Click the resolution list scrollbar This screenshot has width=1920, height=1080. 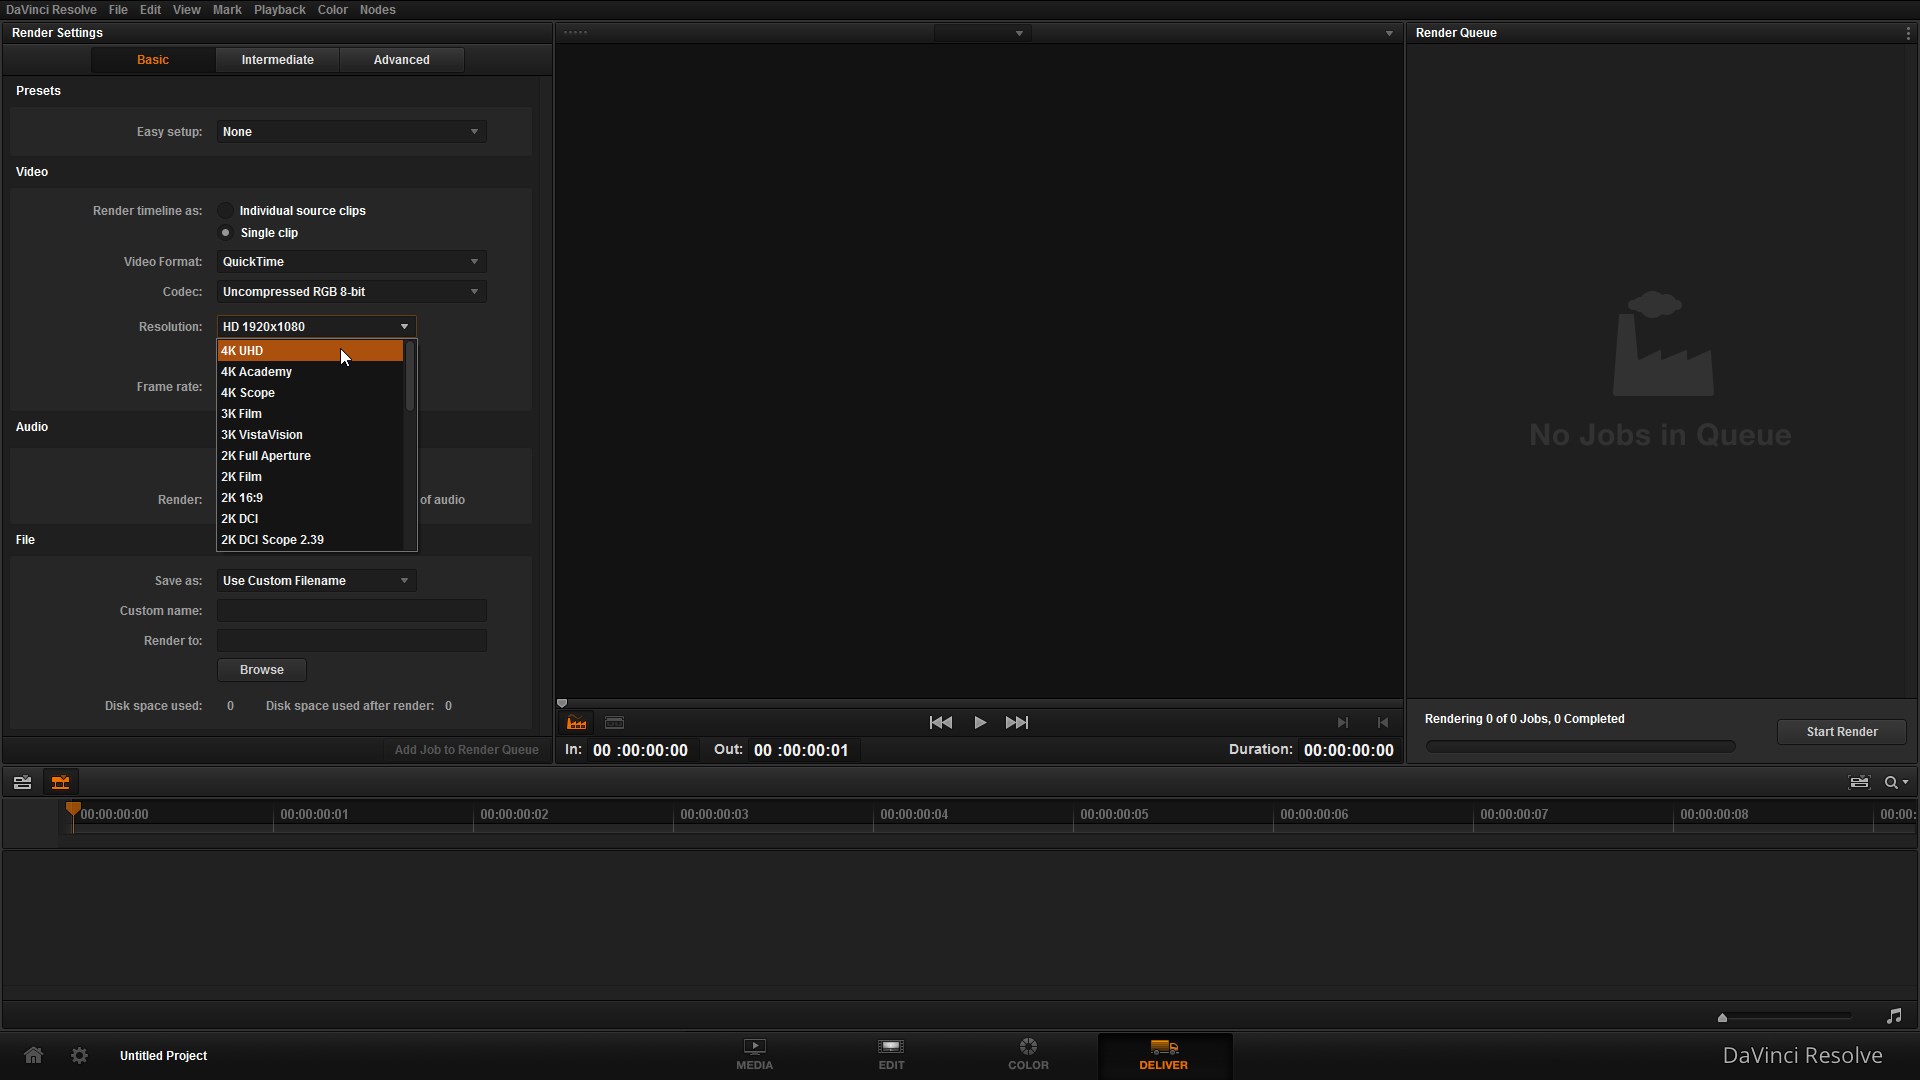click(x=409, y=376)
